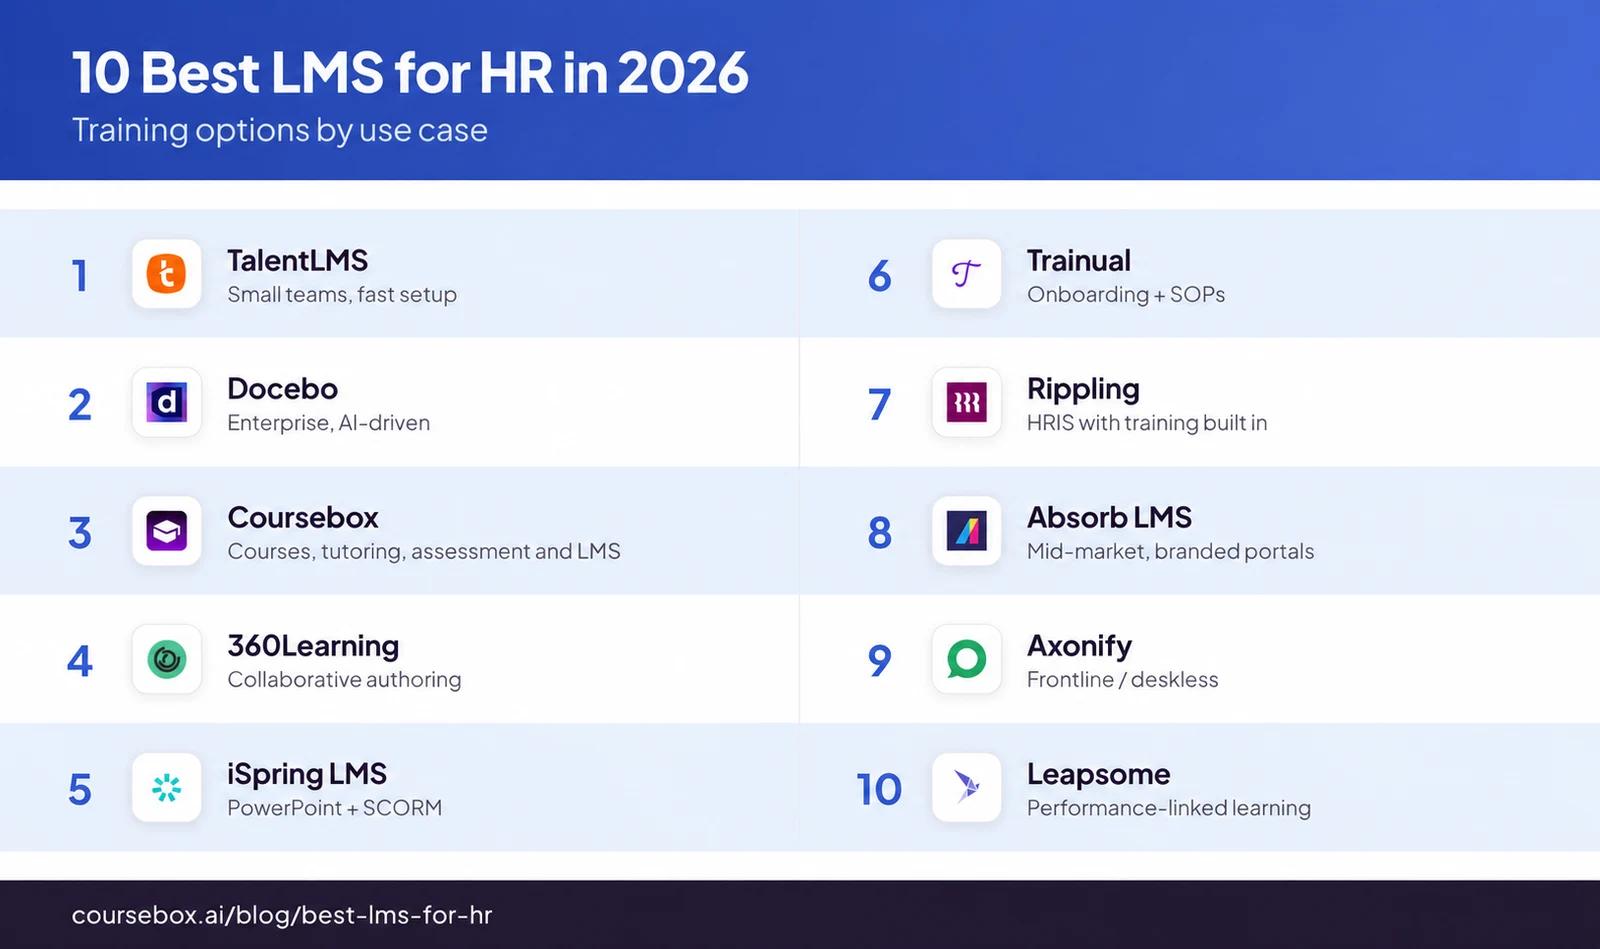Select the Docebo name text

click(283, 389)
